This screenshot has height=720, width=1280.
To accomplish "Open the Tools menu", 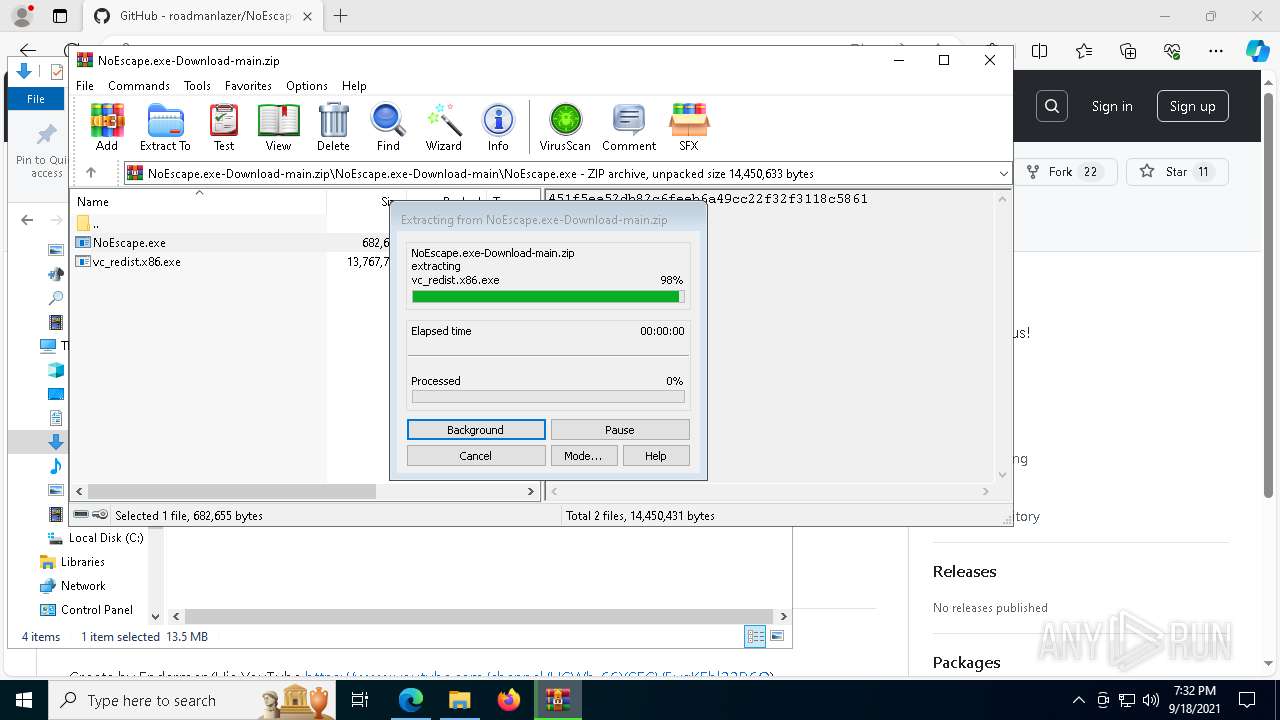I will [x=197, y=86].
